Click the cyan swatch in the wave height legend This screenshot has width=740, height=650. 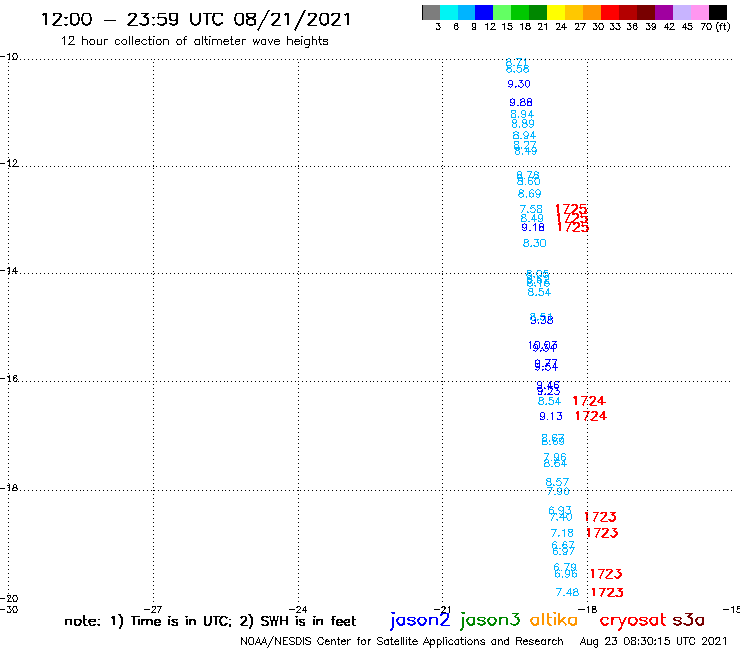(449, 12)
